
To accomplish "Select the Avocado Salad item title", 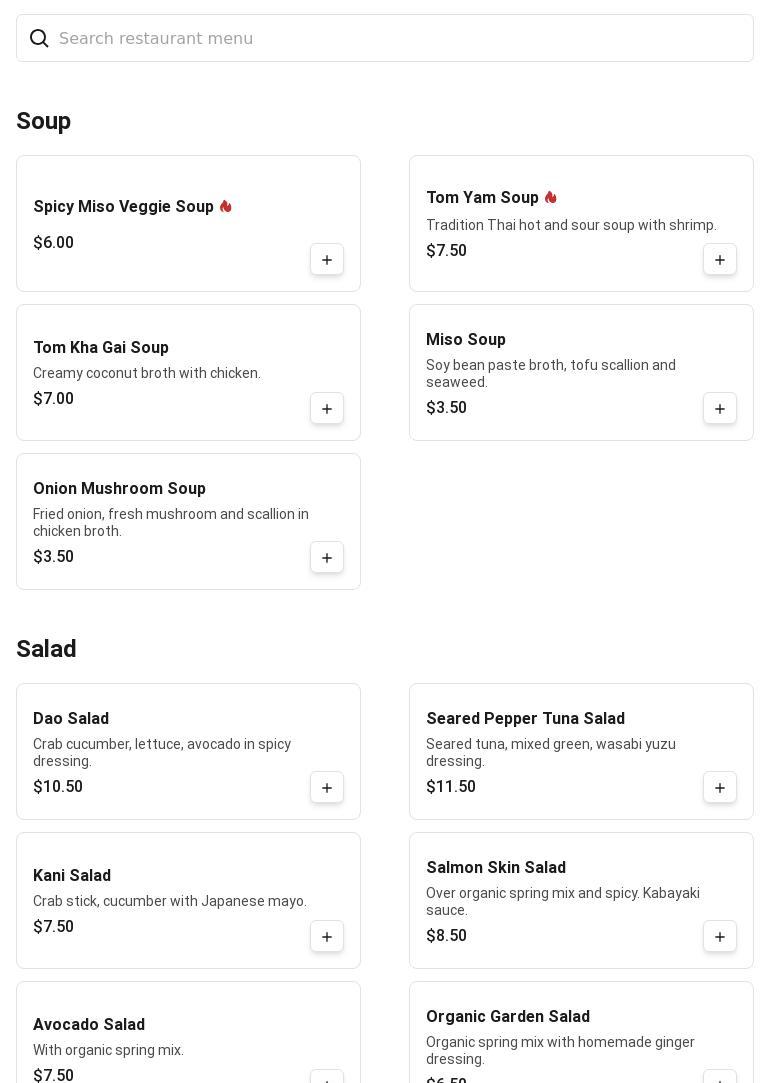I will click(x=89, y=1025).
